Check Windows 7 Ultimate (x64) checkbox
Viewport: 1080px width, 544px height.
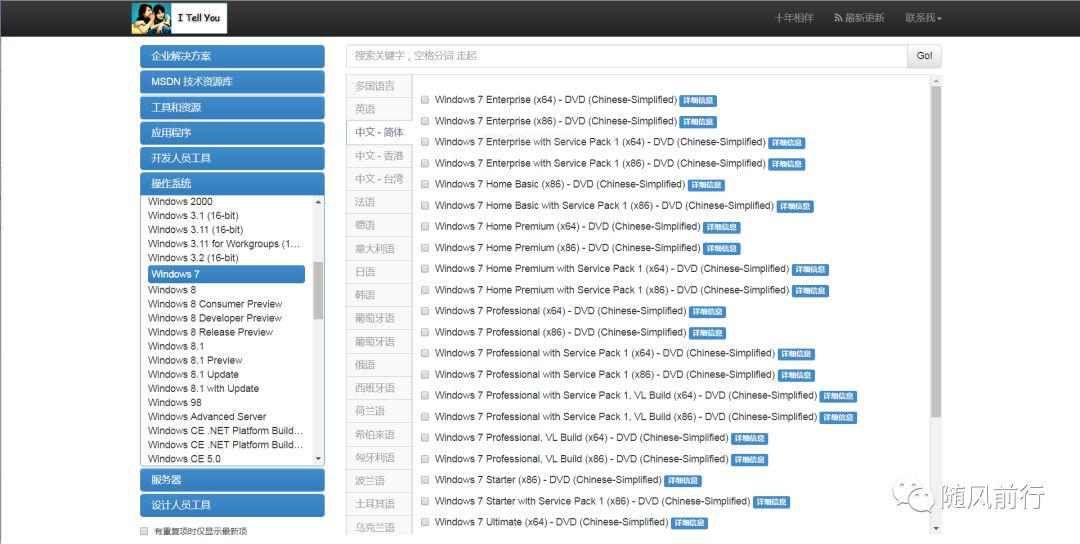coord(425,522)
